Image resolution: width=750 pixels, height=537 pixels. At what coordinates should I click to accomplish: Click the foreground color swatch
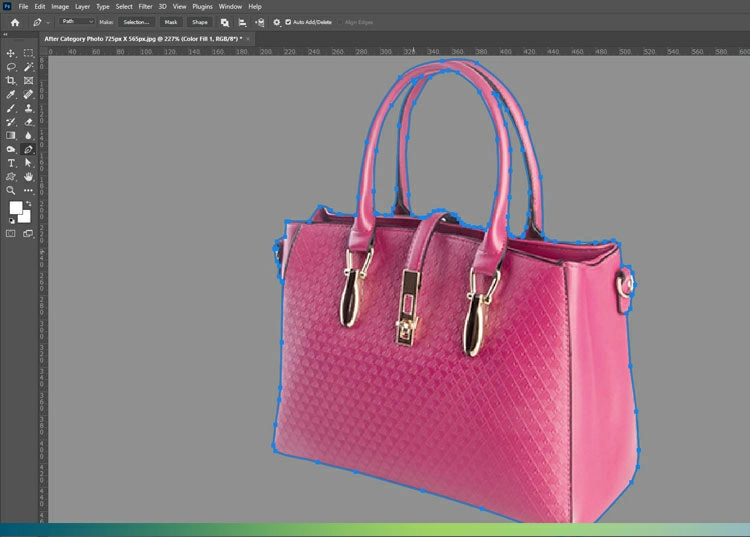click(x=16, y=208)
